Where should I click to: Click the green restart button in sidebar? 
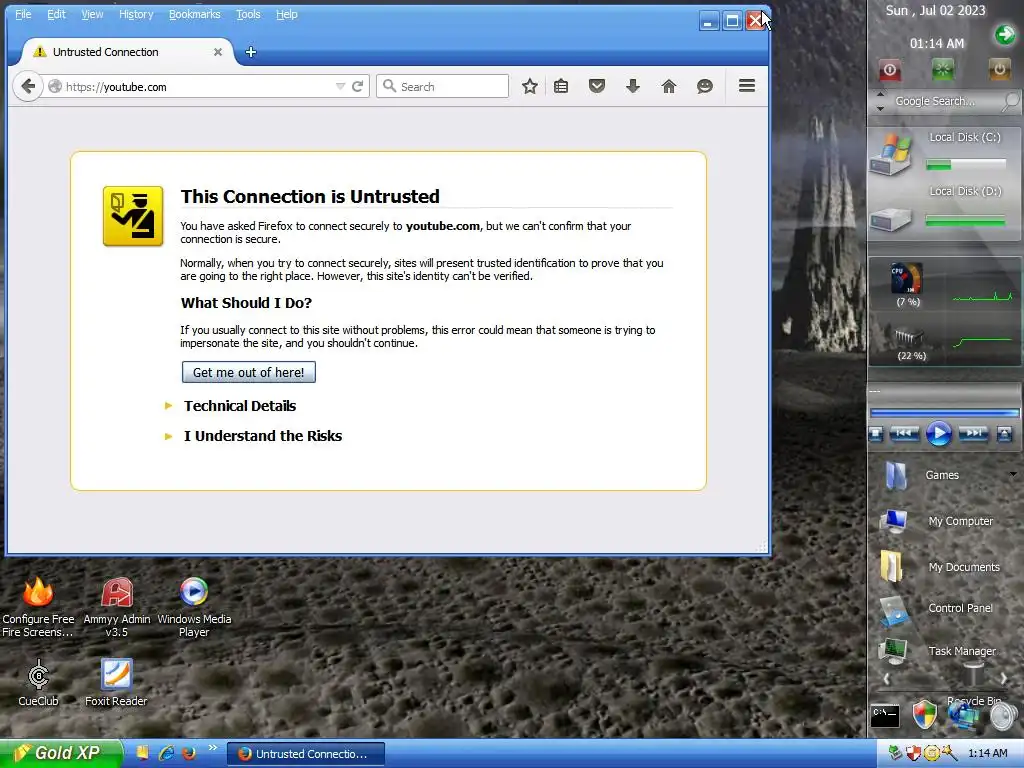coord(942,69)
